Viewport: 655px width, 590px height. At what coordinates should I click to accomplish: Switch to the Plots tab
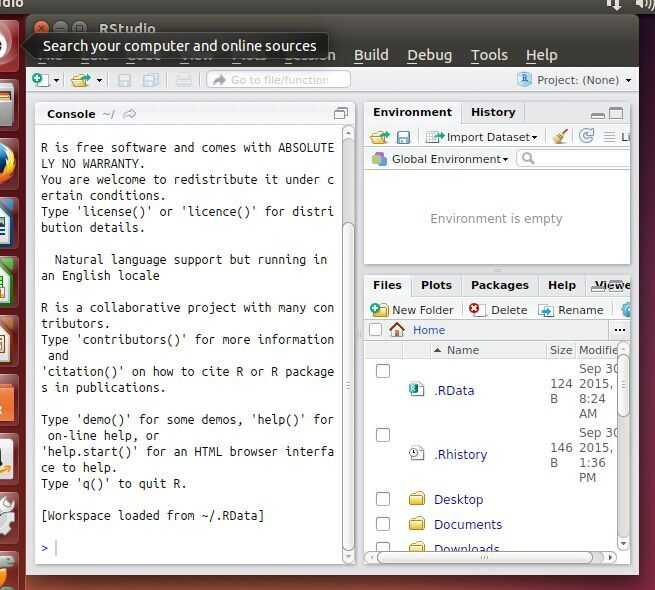[x=436, y=285]
